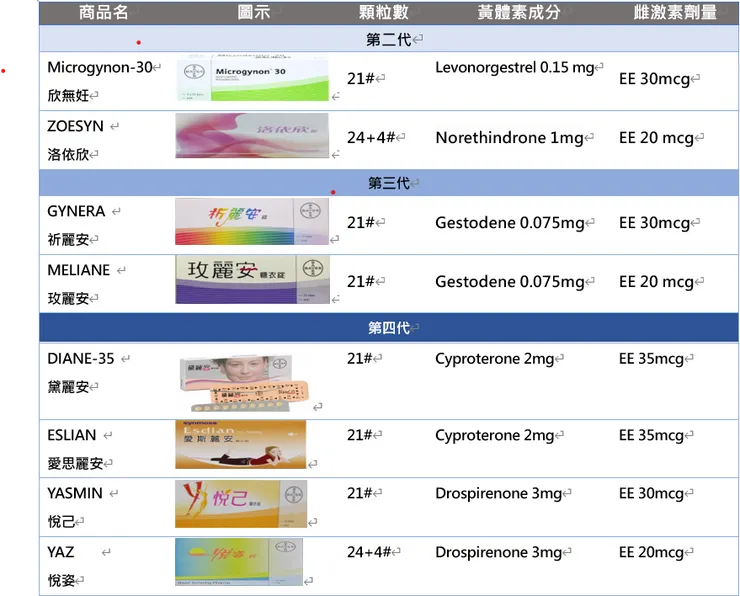Image resolution: width=740 pixels, height=596 pixels.
Task: Select EE 20 mcg in MELIANE row
Action: point(656,282)
